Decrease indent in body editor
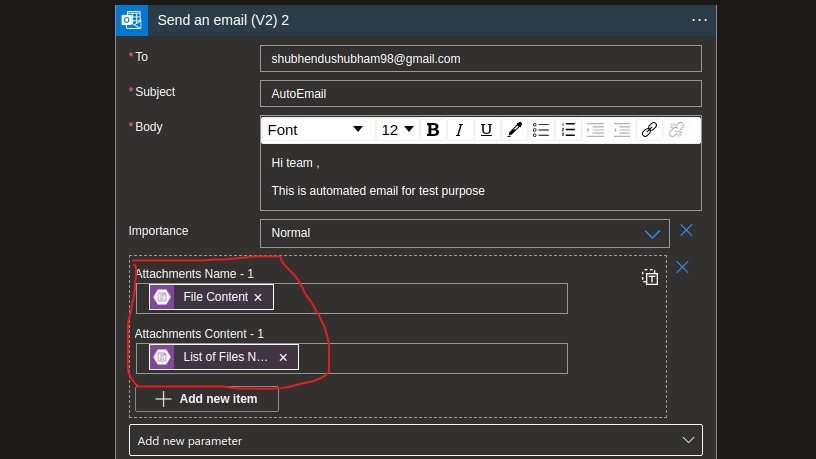This screenshot has height=459, width=816. pyautogui.click(x=622, y=130)
